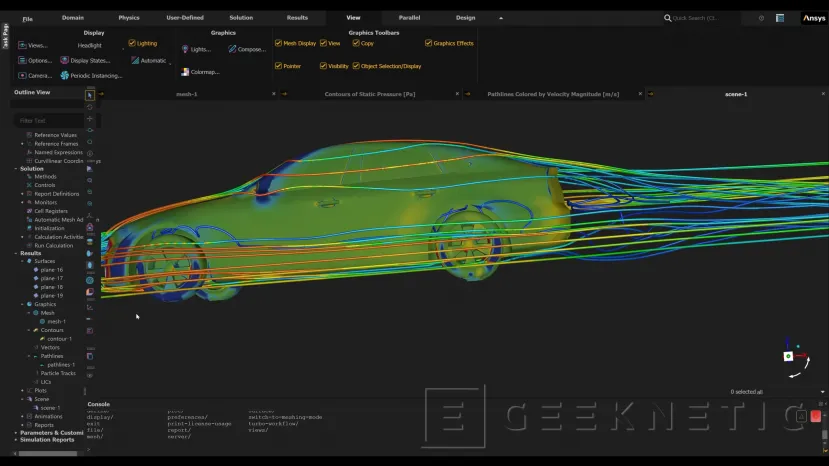Click the Quick Search field

click(x=701, y=18)
